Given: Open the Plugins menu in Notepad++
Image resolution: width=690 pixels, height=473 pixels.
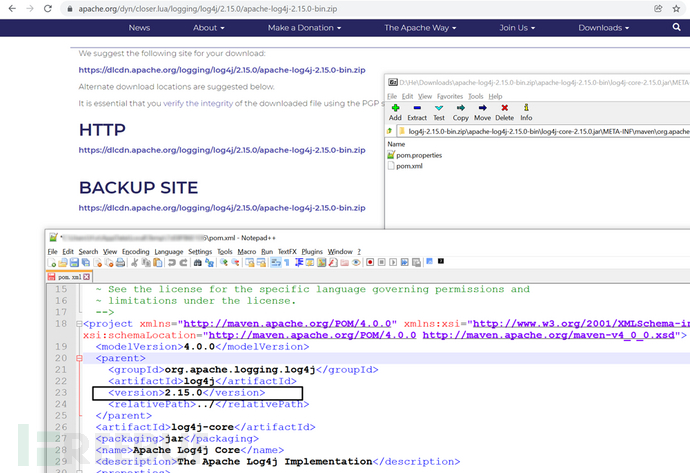Looking at the screenshot, I should click(312, 251).
